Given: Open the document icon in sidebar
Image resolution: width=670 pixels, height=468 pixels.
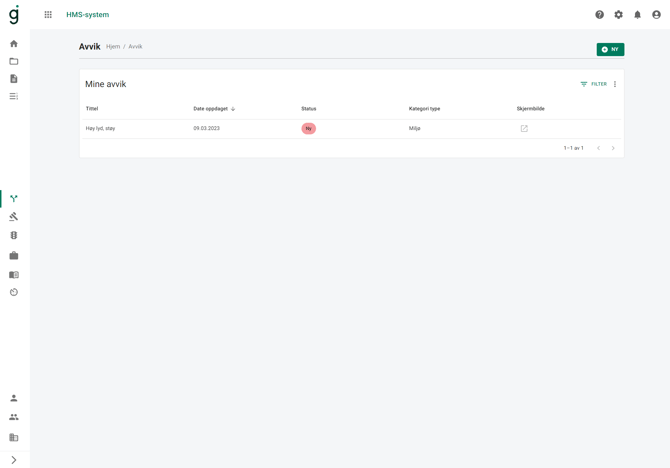Looking at the screenshot, I should [x=14, y=79].
